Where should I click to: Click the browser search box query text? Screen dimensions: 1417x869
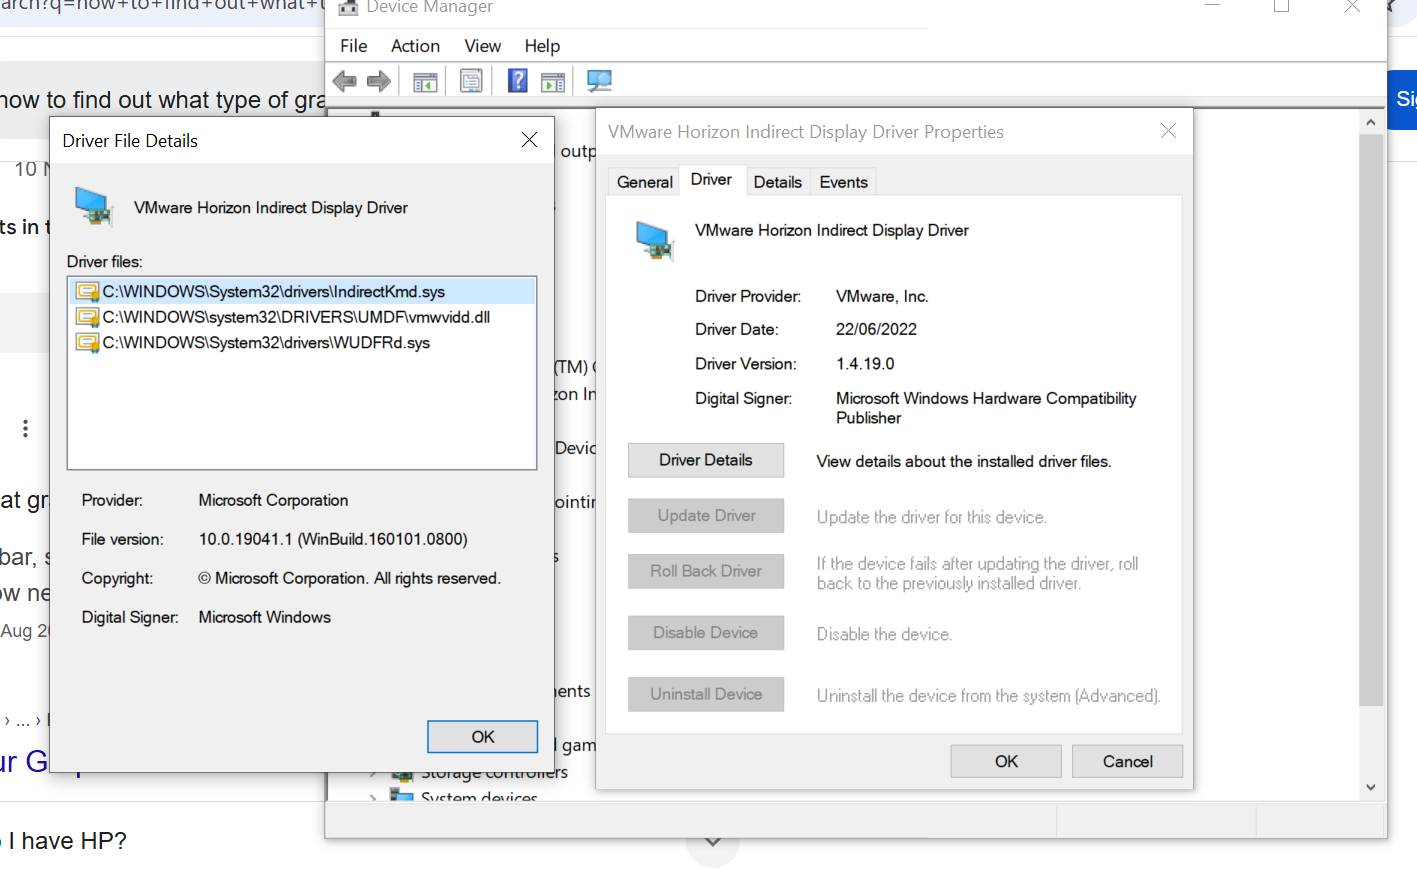[x=162, y=100]
